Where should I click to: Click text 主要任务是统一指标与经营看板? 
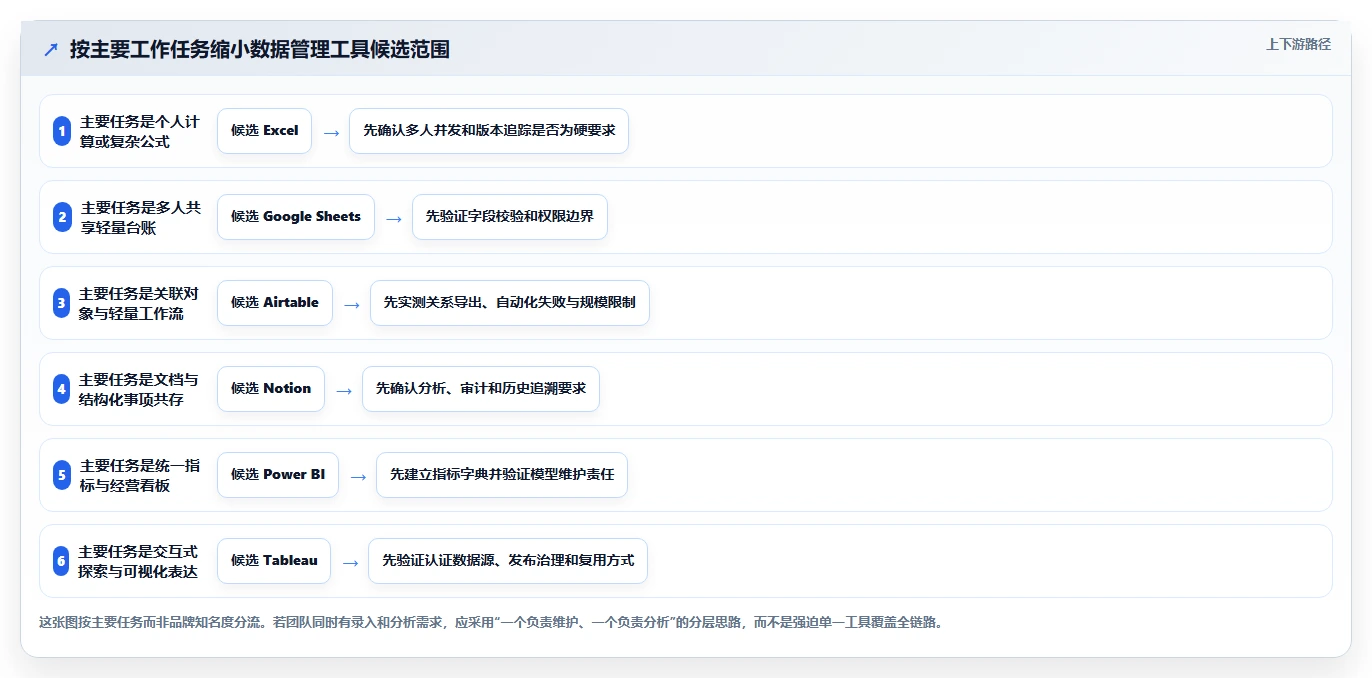coord(140,475)
